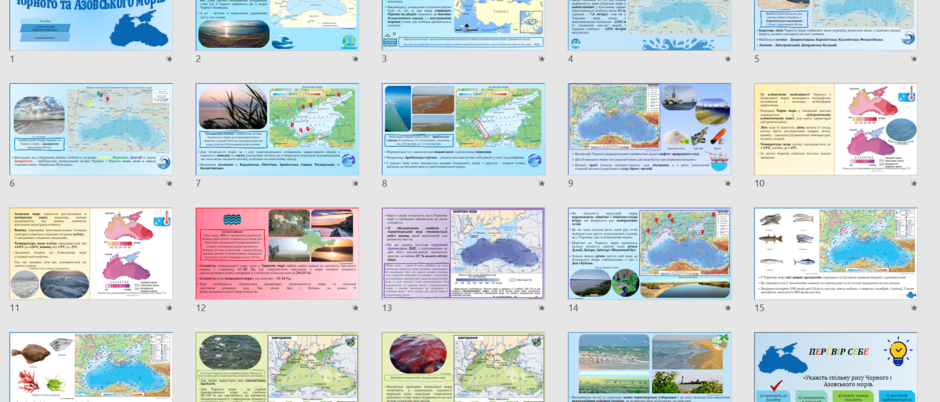Select slide 2 thumbnail with sunset sea photo

pos(277,25)
